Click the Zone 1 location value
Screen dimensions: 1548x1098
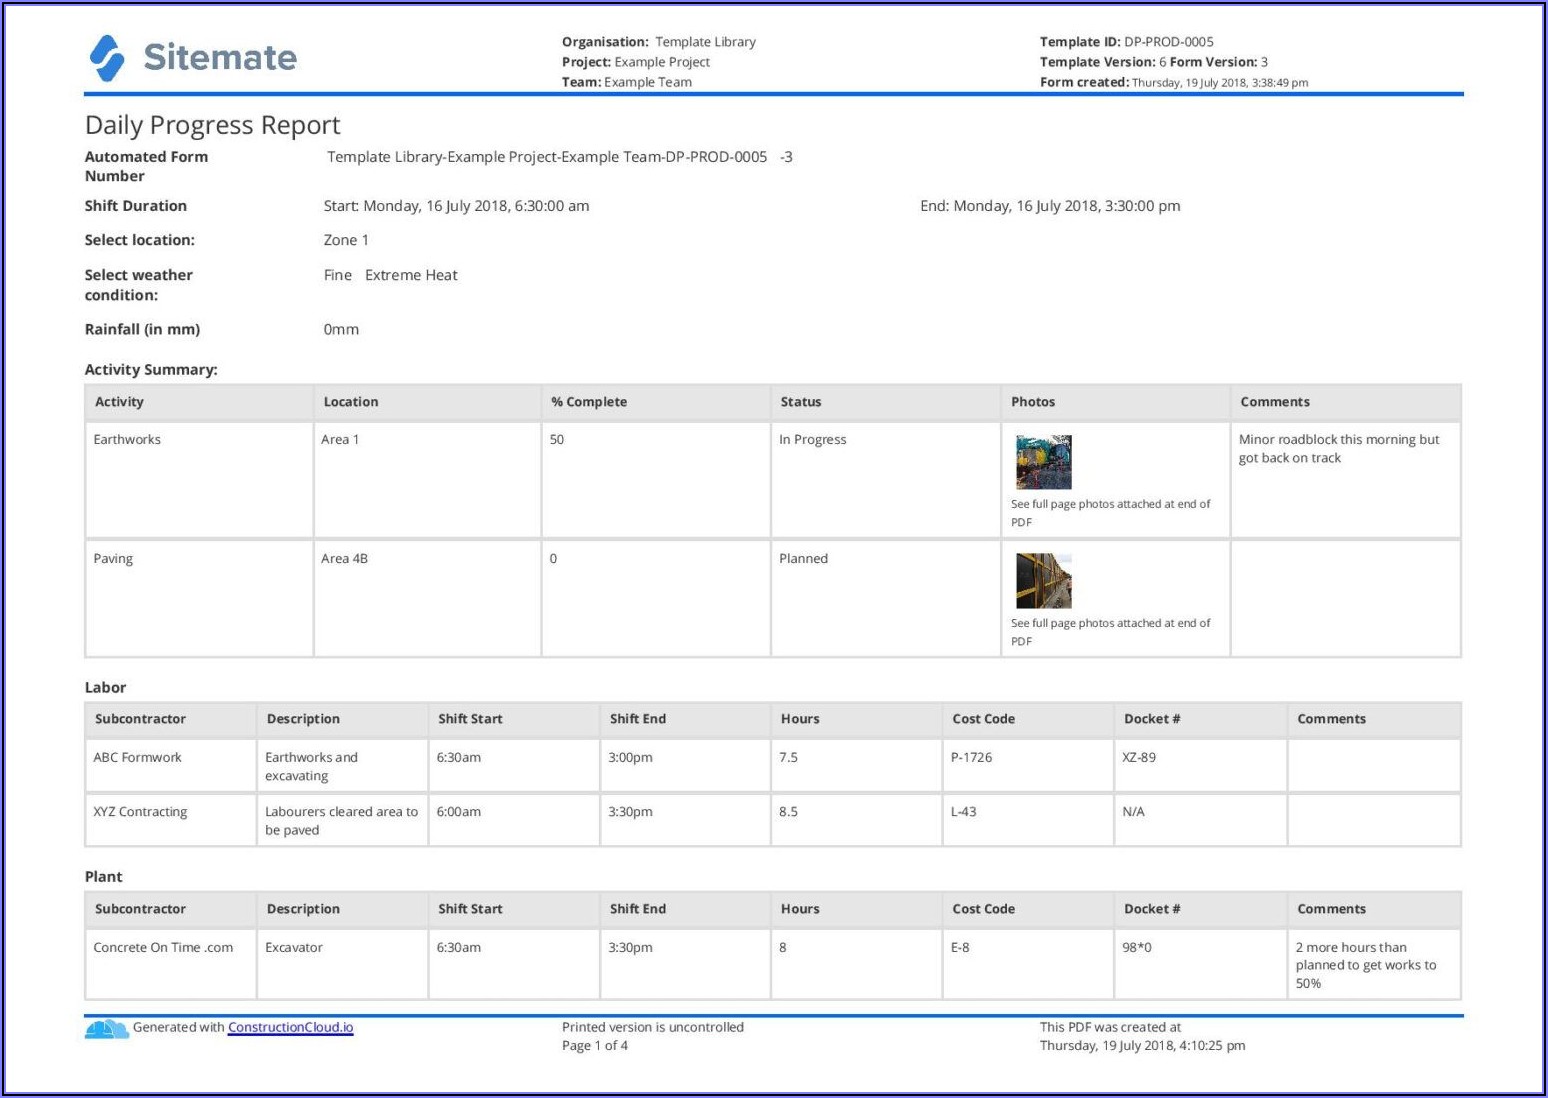click(346, 240)
